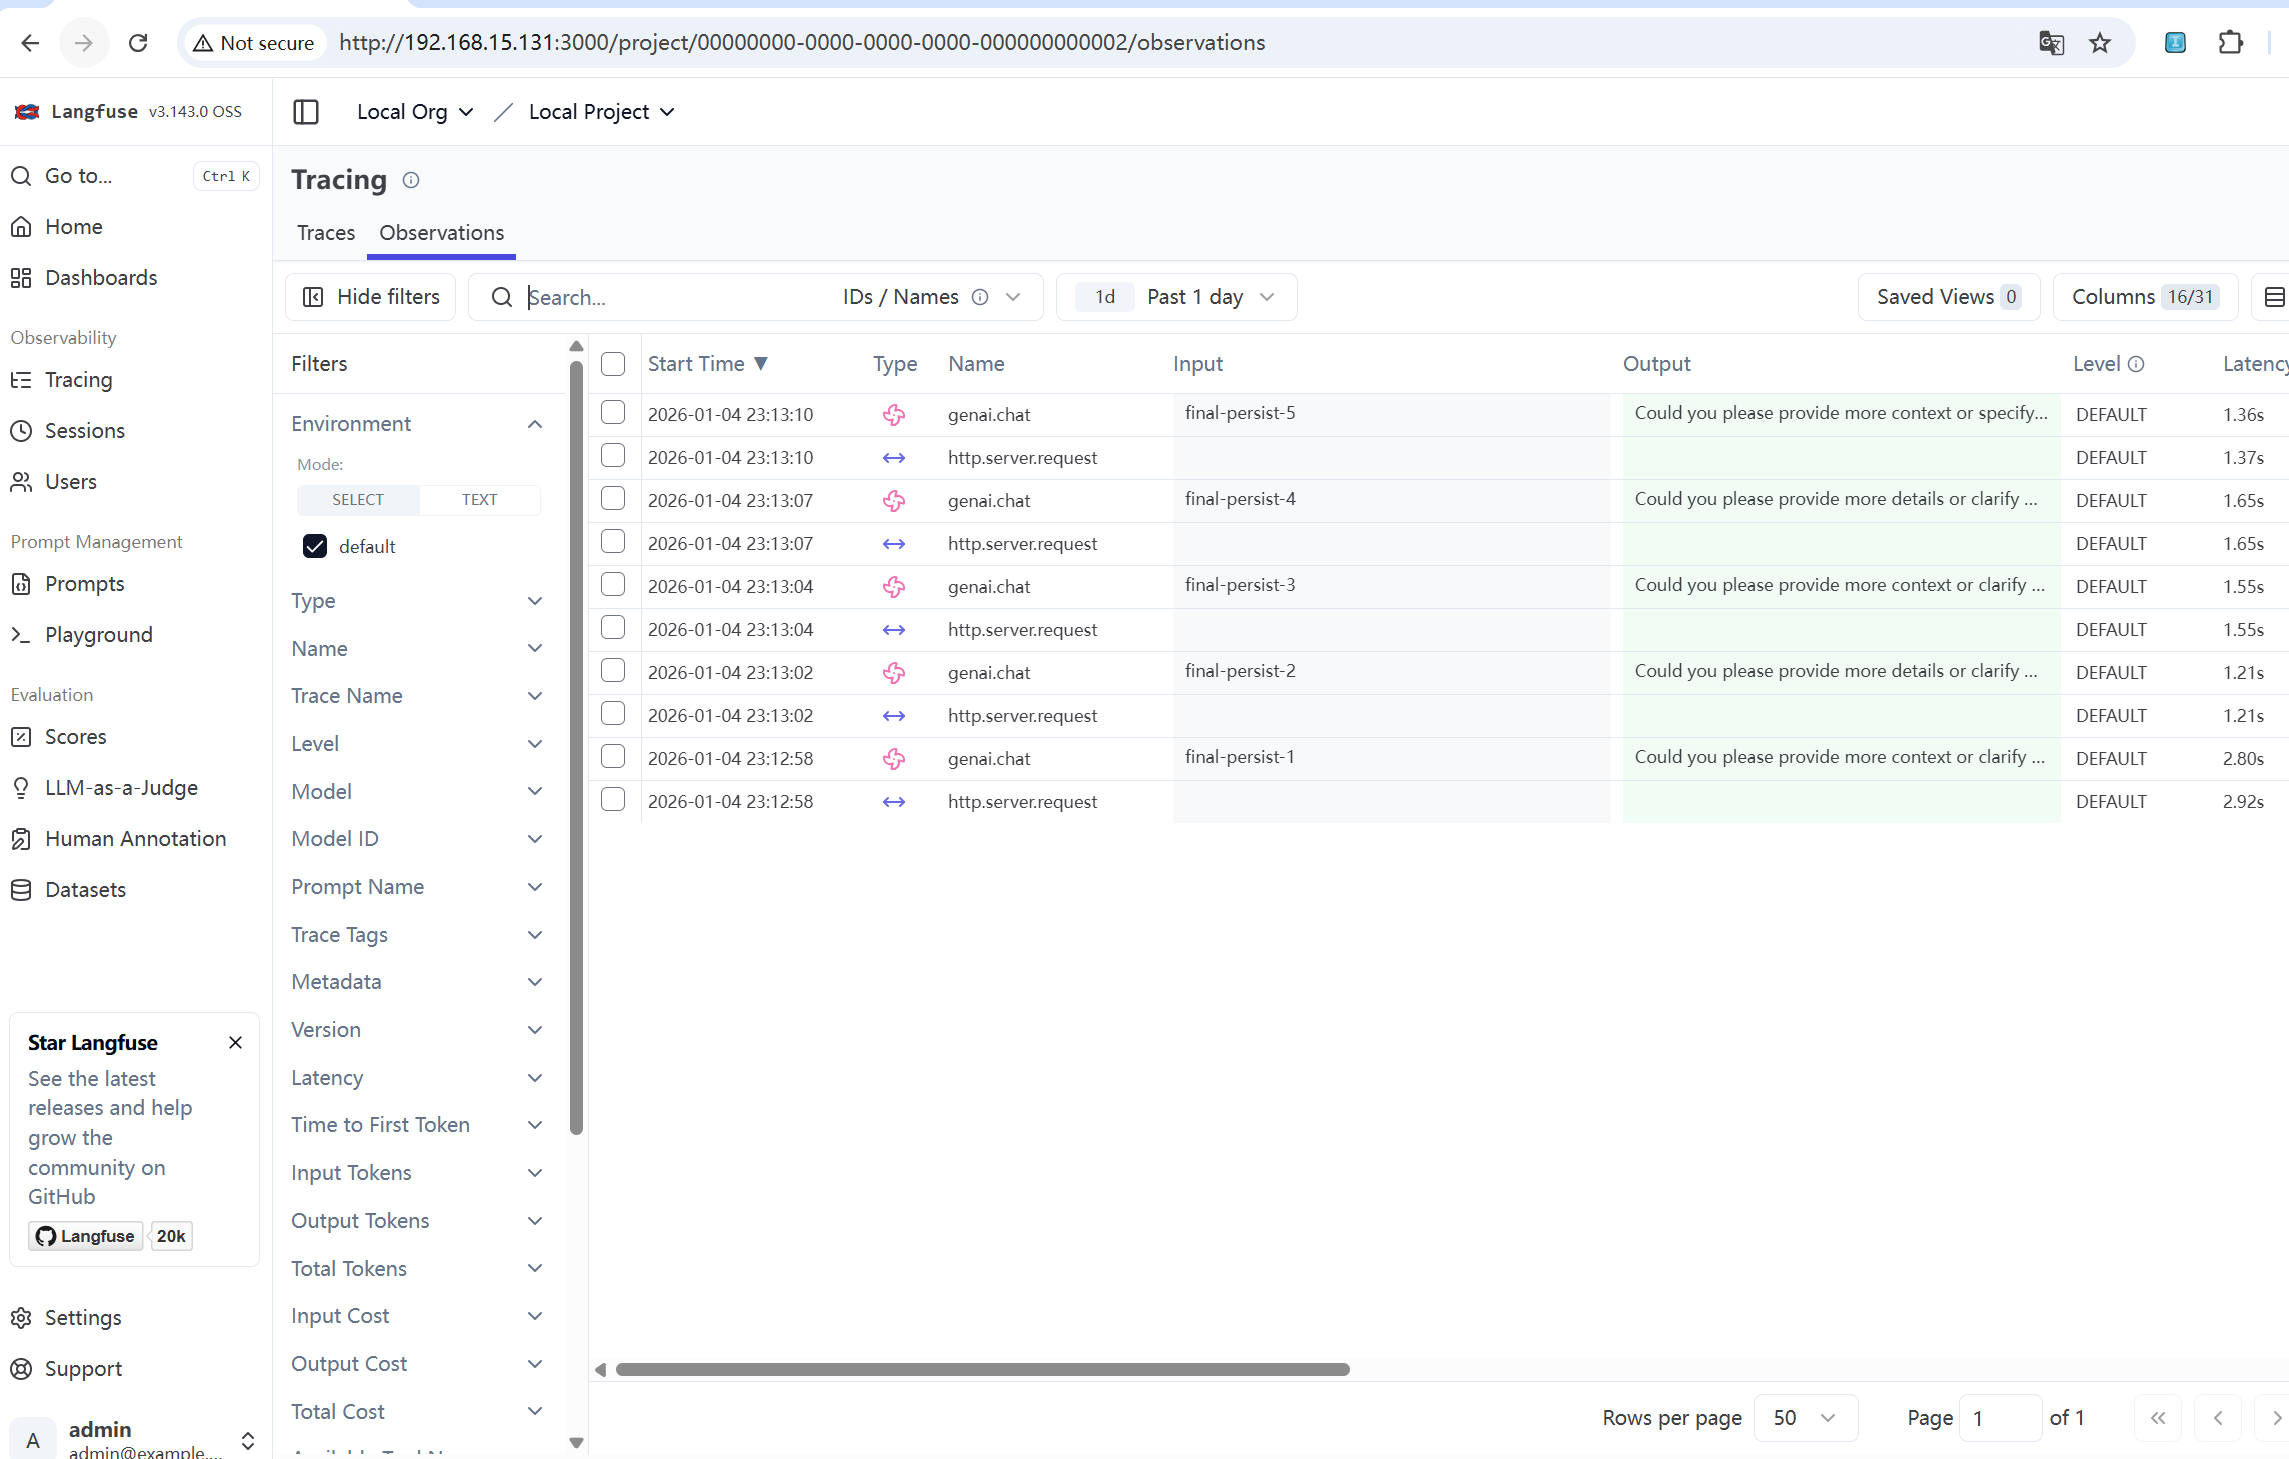
Task: Star Langfuse on GitHub via the 20k button
Action: coord(170,1236)
